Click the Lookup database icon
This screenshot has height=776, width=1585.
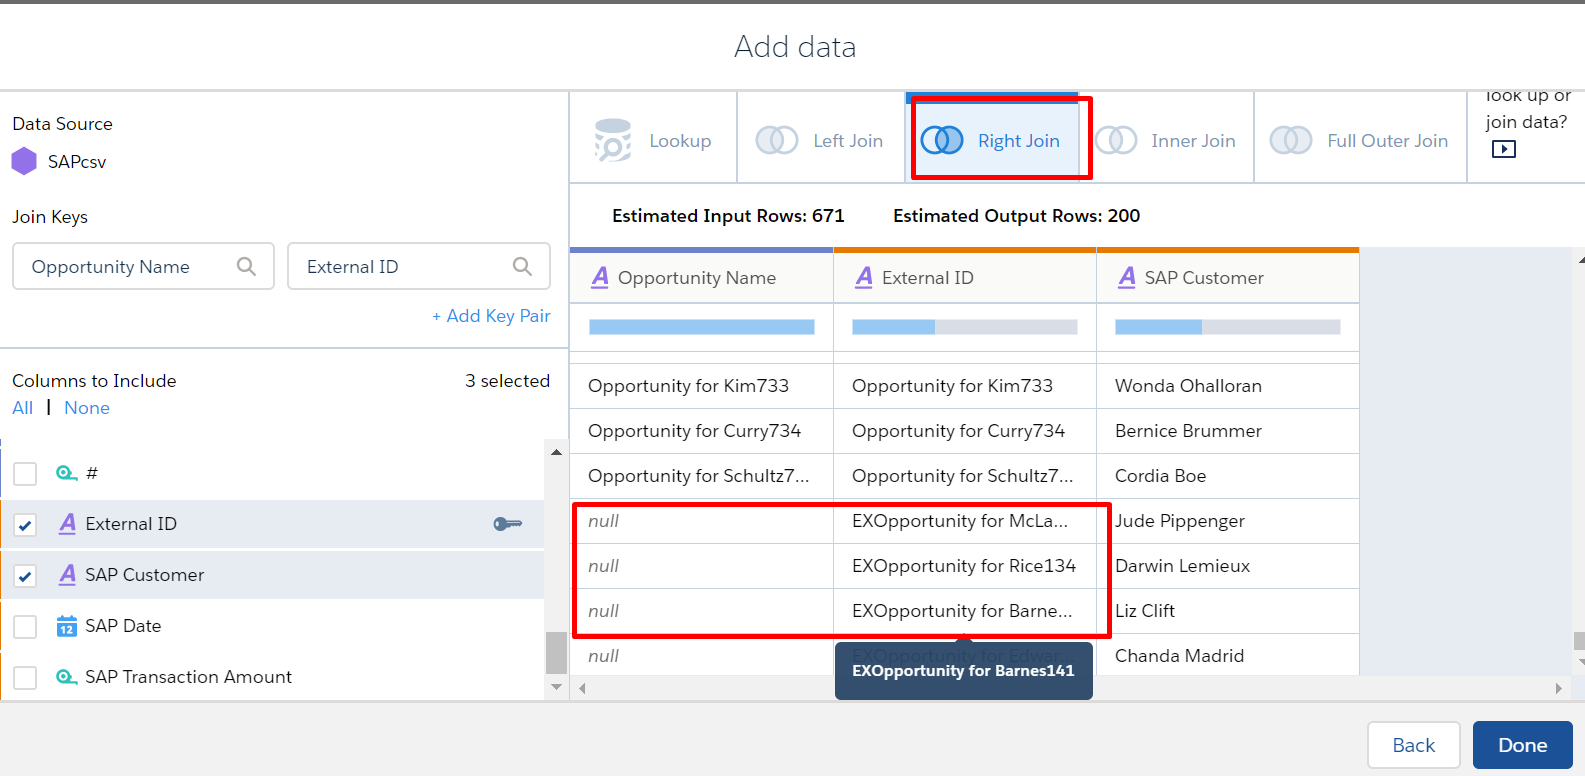(x=613, y=141)
